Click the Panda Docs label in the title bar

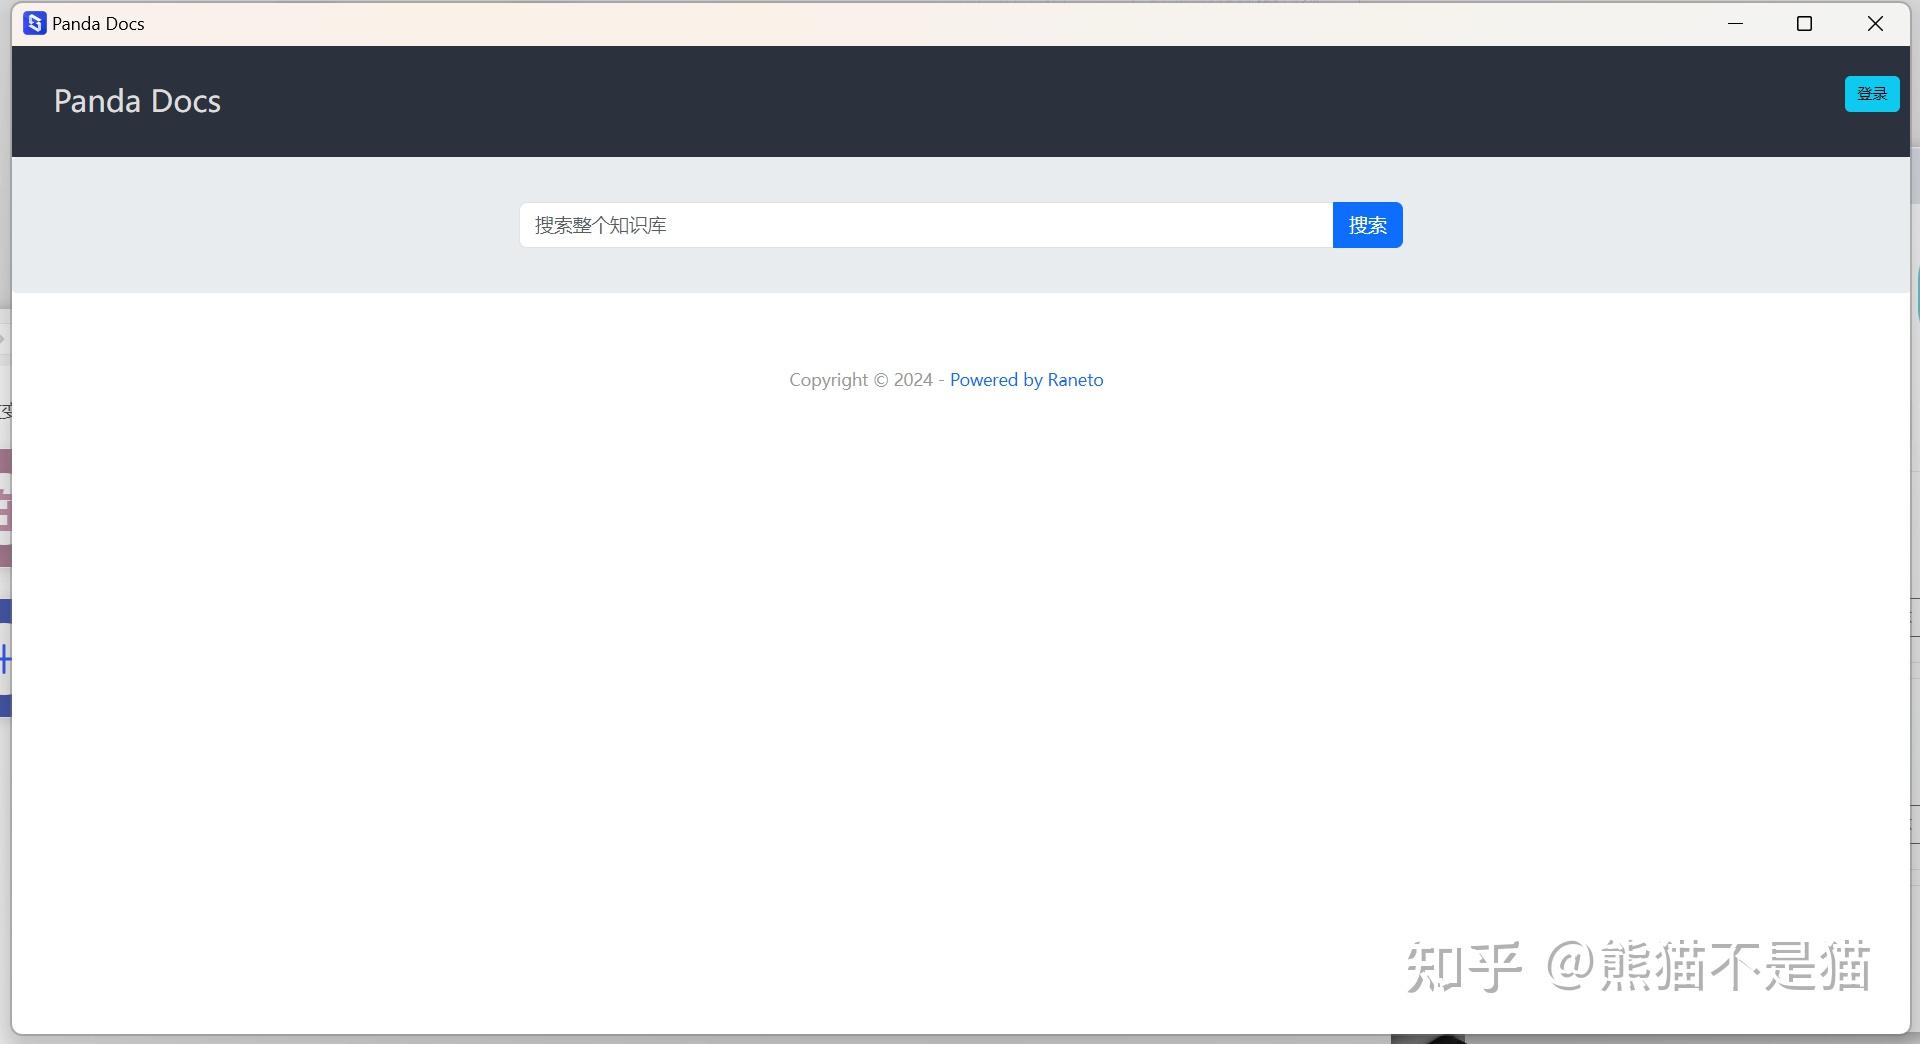tap(99, 22)
